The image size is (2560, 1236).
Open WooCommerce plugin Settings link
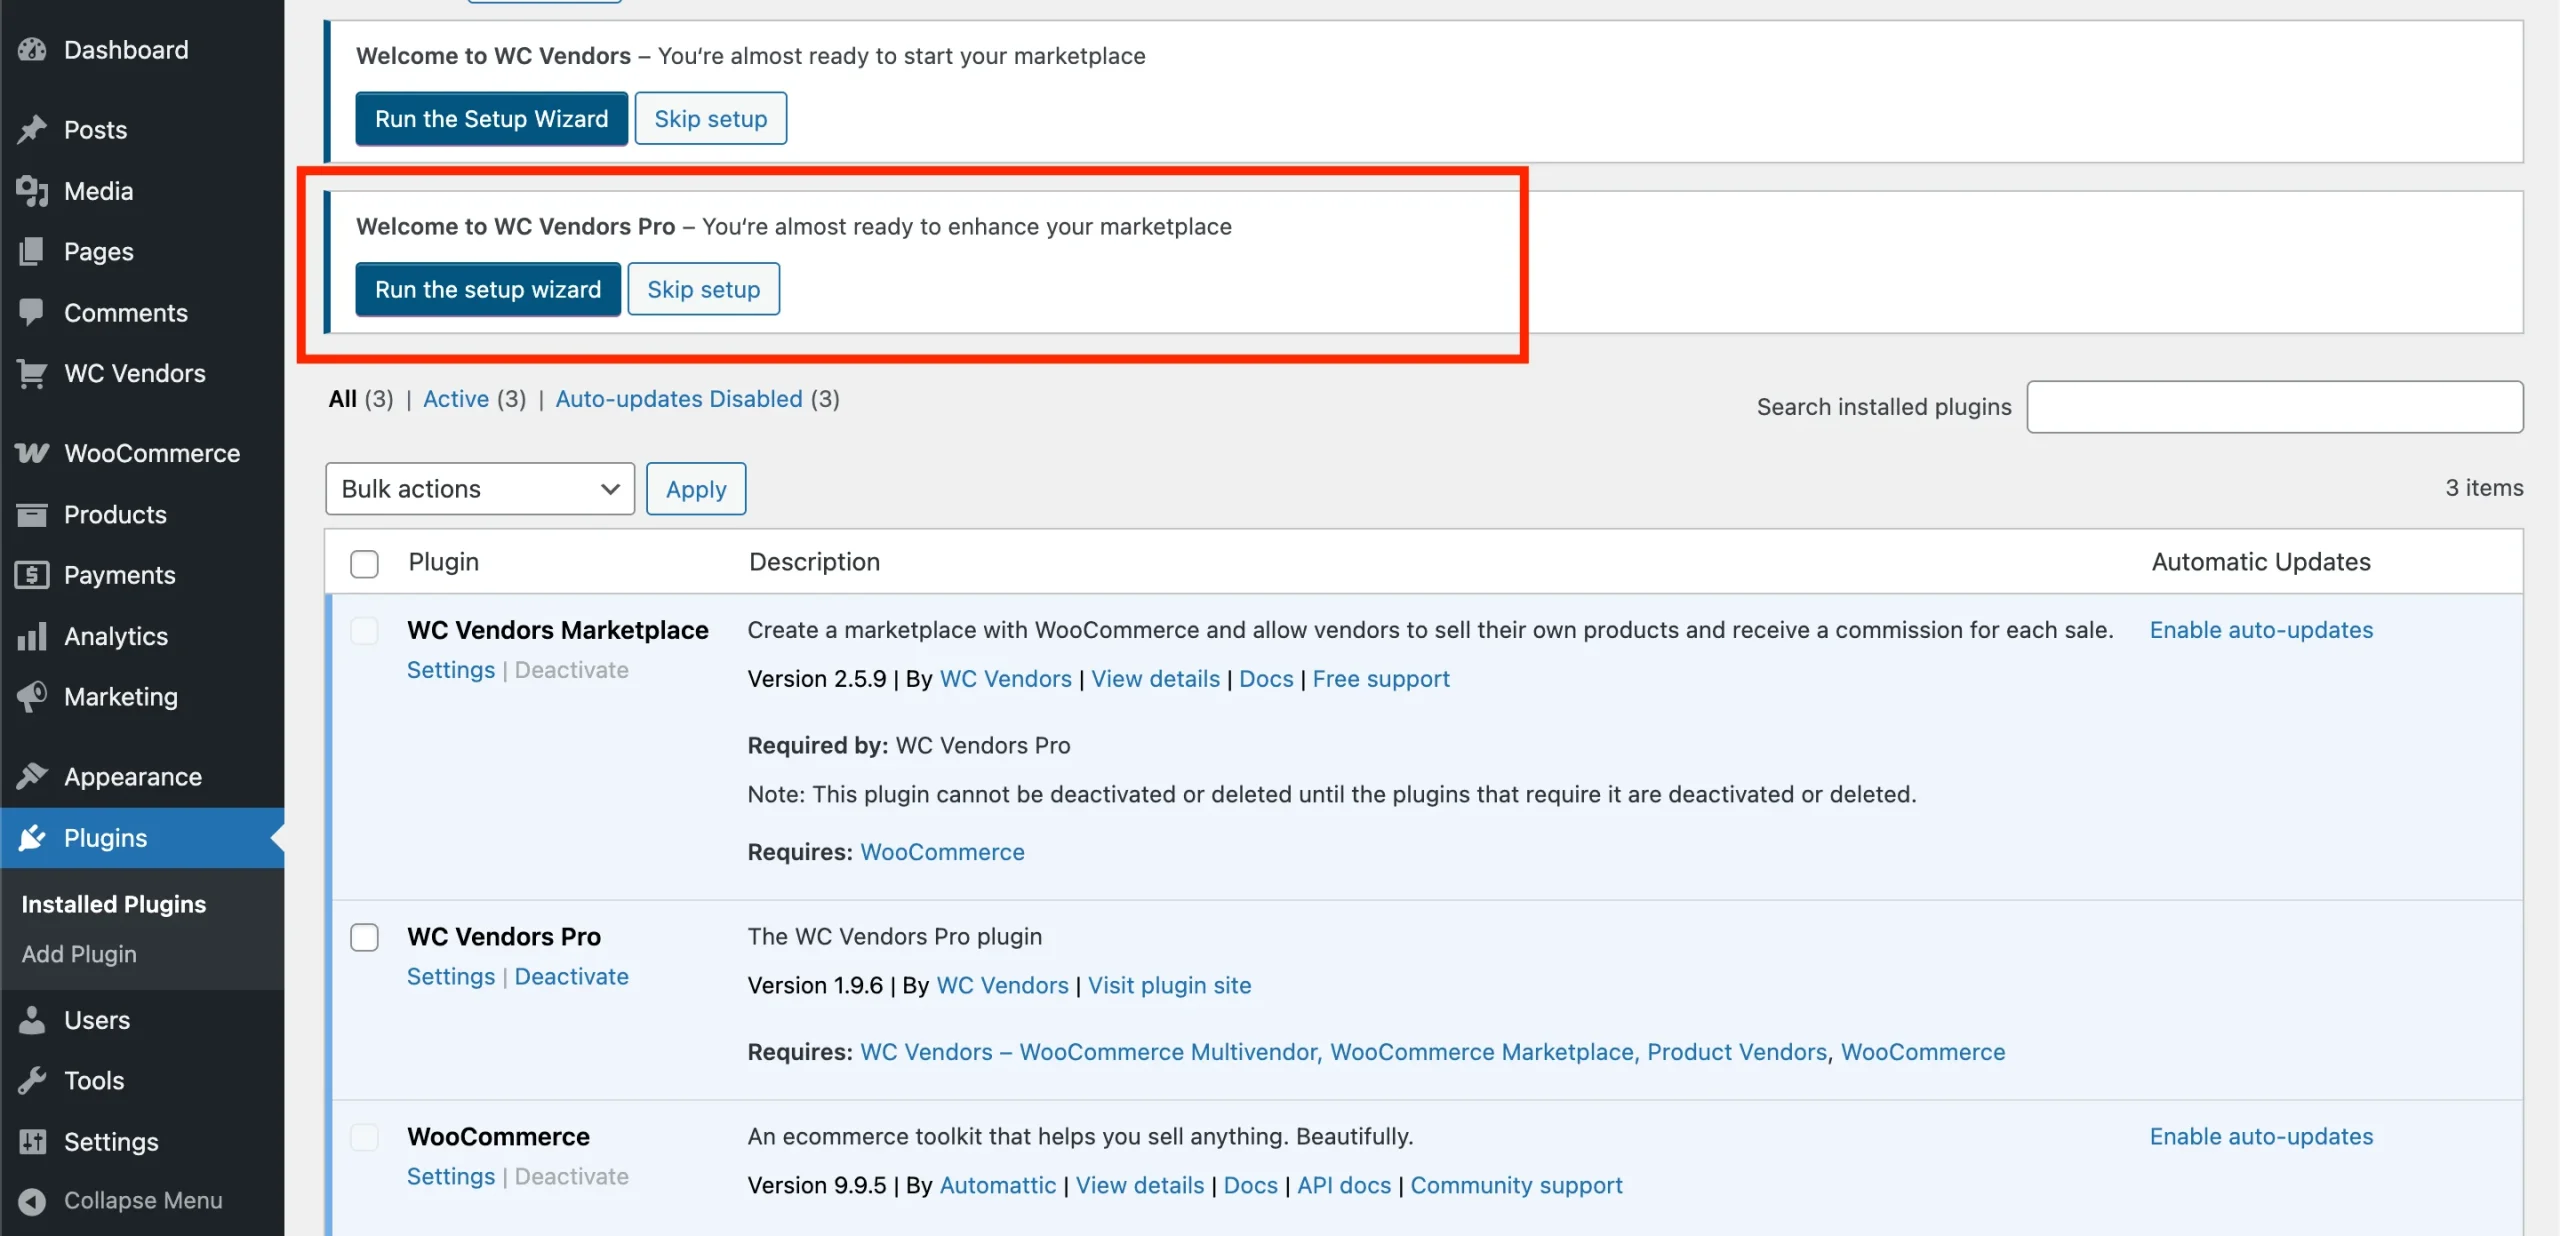tap(451, 1177)
